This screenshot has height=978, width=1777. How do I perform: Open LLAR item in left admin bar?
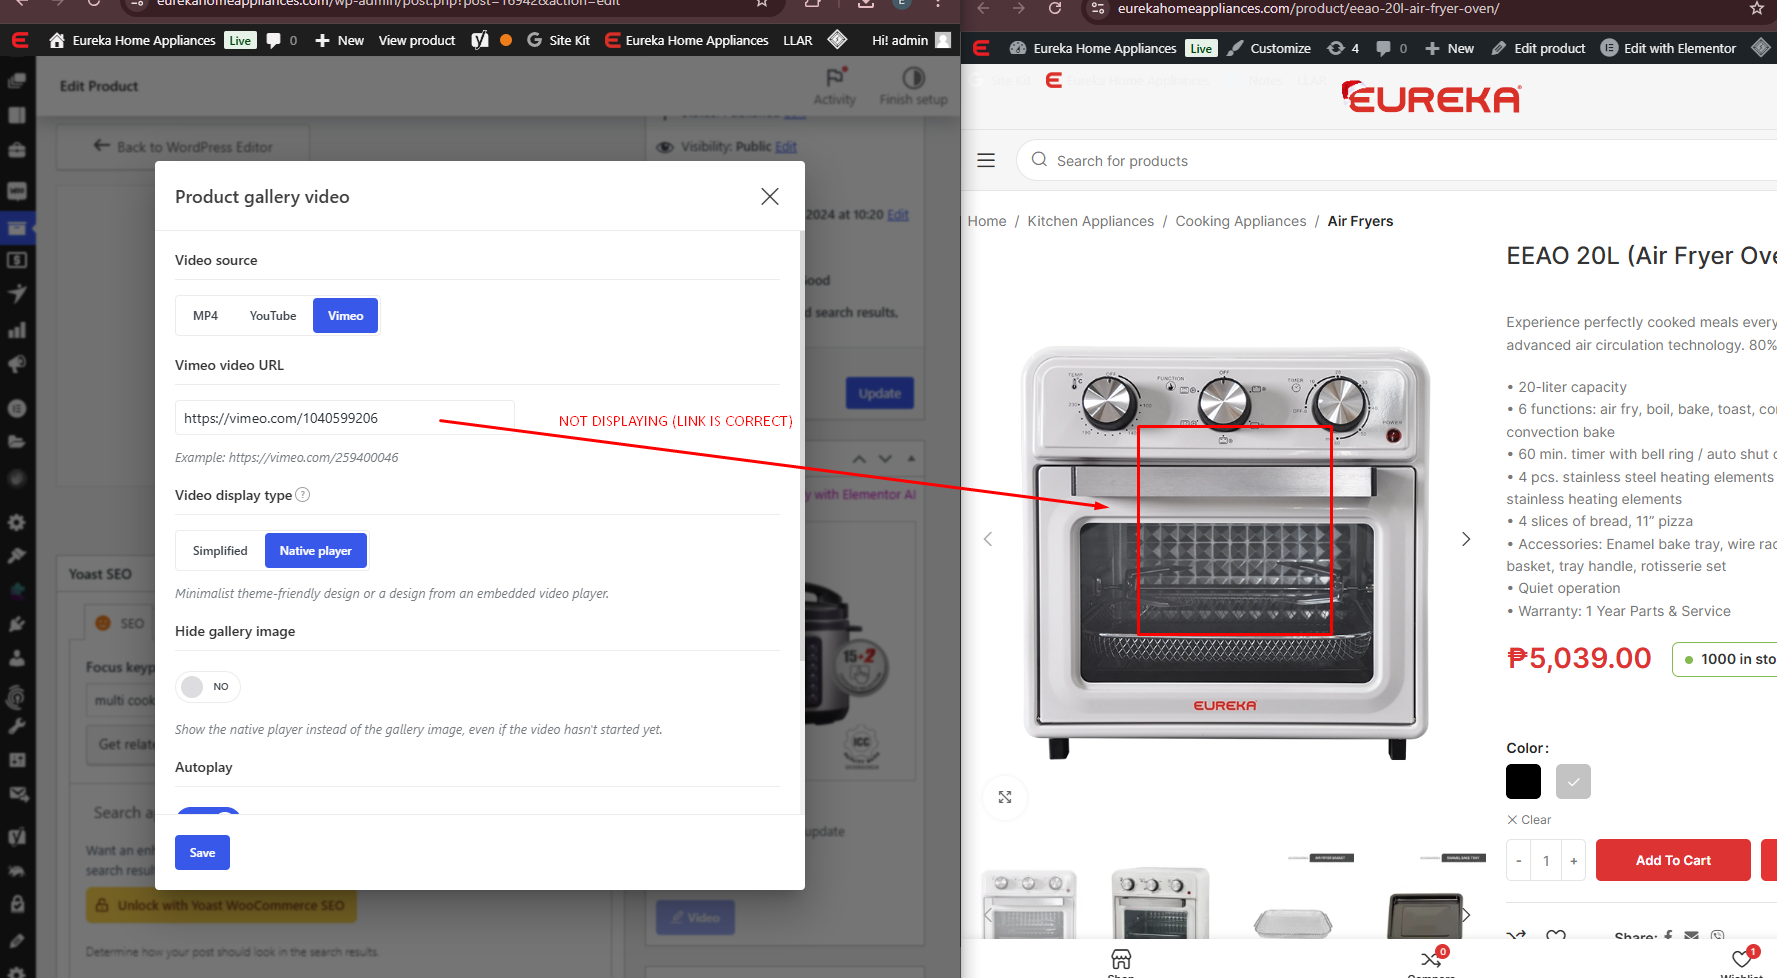(797, 40)
